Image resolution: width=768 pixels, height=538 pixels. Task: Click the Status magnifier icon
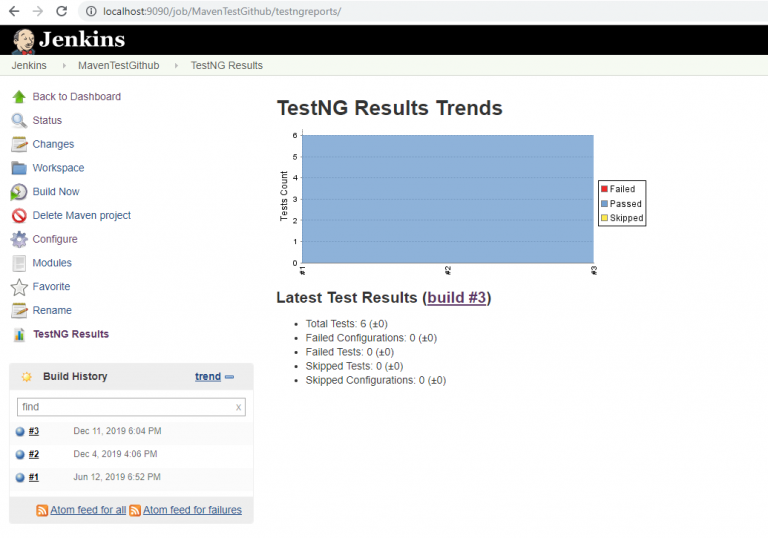point(19,121)
